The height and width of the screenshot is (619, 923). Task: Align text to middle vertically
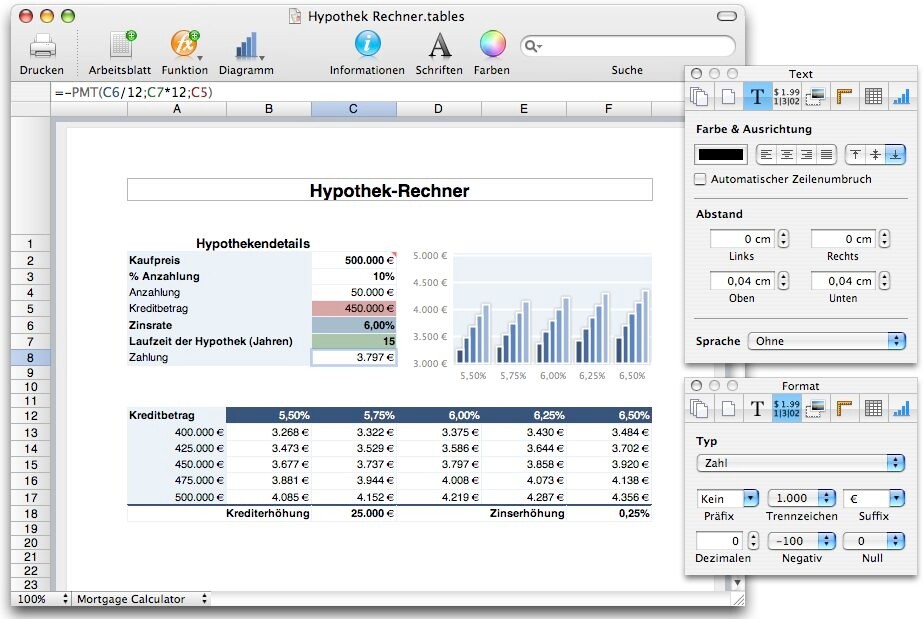pos(875,155)
